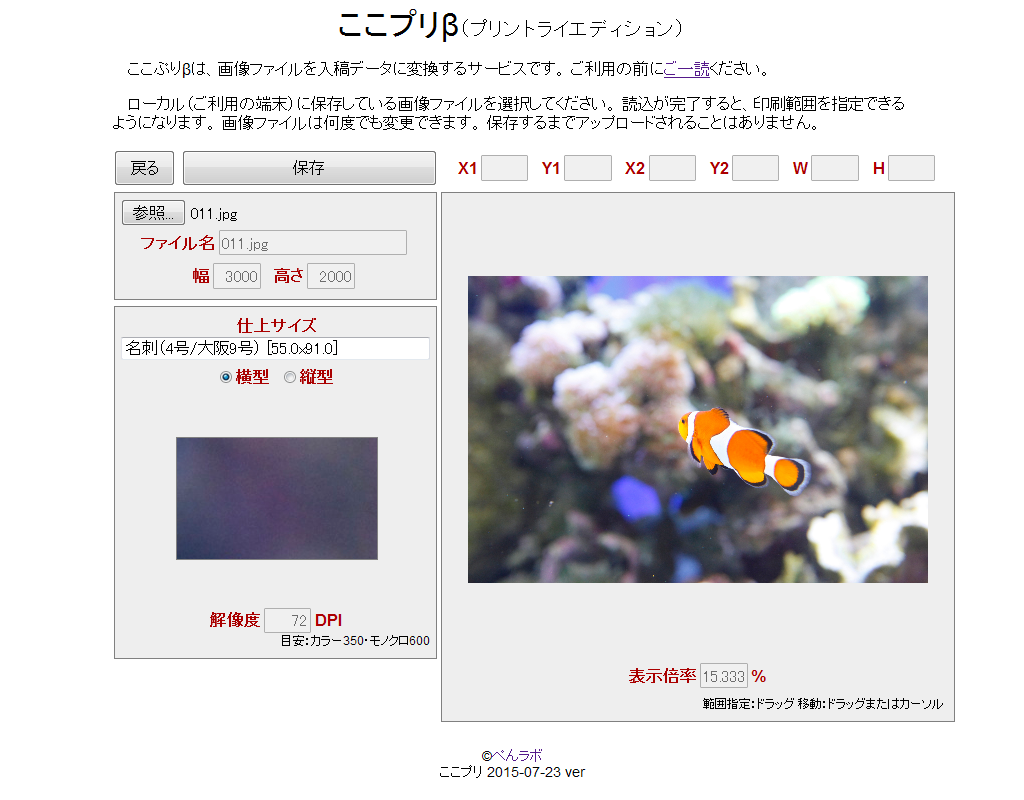The image size is (1024, 800).
Task: Click the 目安:カラー350・モノクロ600 hint text
Action: point(355,641)
